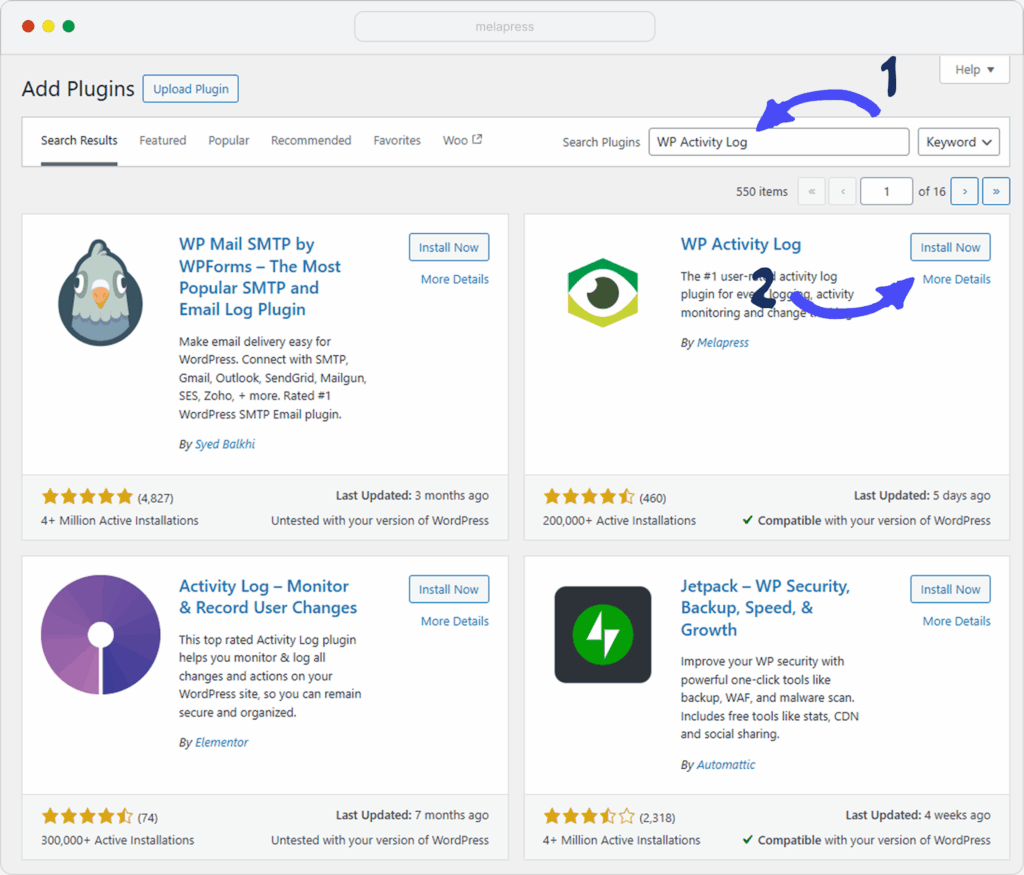Install the WP Activity Log plugin
The height and width of the screenshot is (875, 1024).
(x=950, y=247)
